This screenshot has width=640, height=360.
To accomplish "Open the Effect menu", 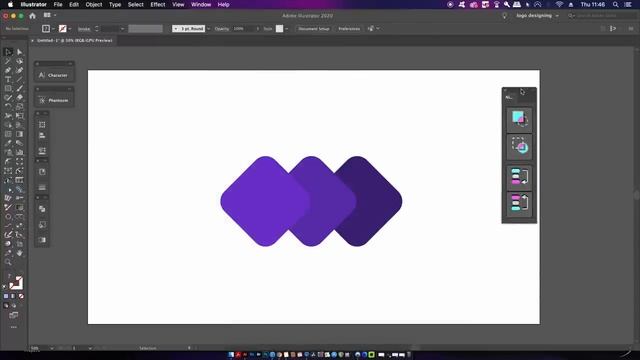I will [158, 4].
